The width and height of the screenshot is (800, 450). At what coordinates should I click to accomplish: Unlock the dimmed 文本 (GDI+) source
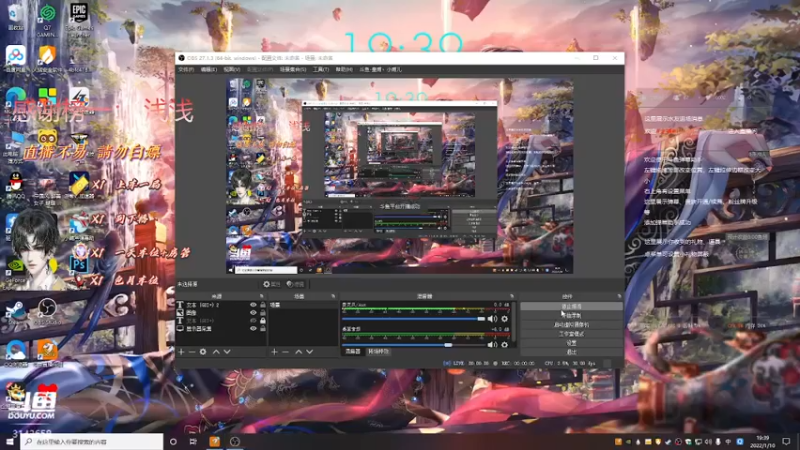pyautogui.click(x=263, y=320)
